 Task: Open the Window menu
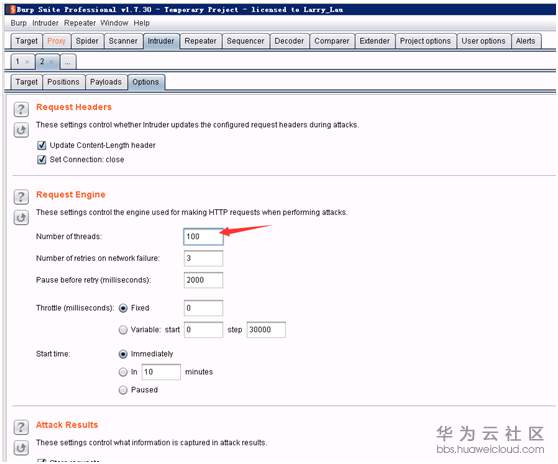[x=114, y=23]
